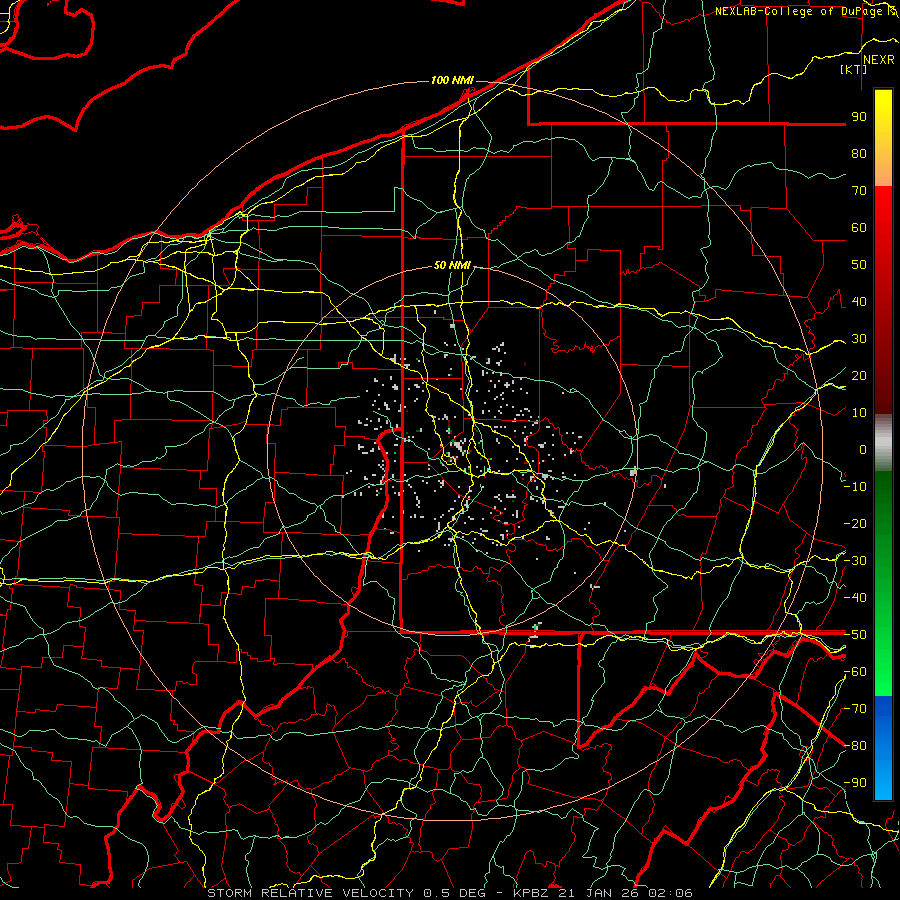Select the -50 value on velocity scale

(x=855, y=635)
